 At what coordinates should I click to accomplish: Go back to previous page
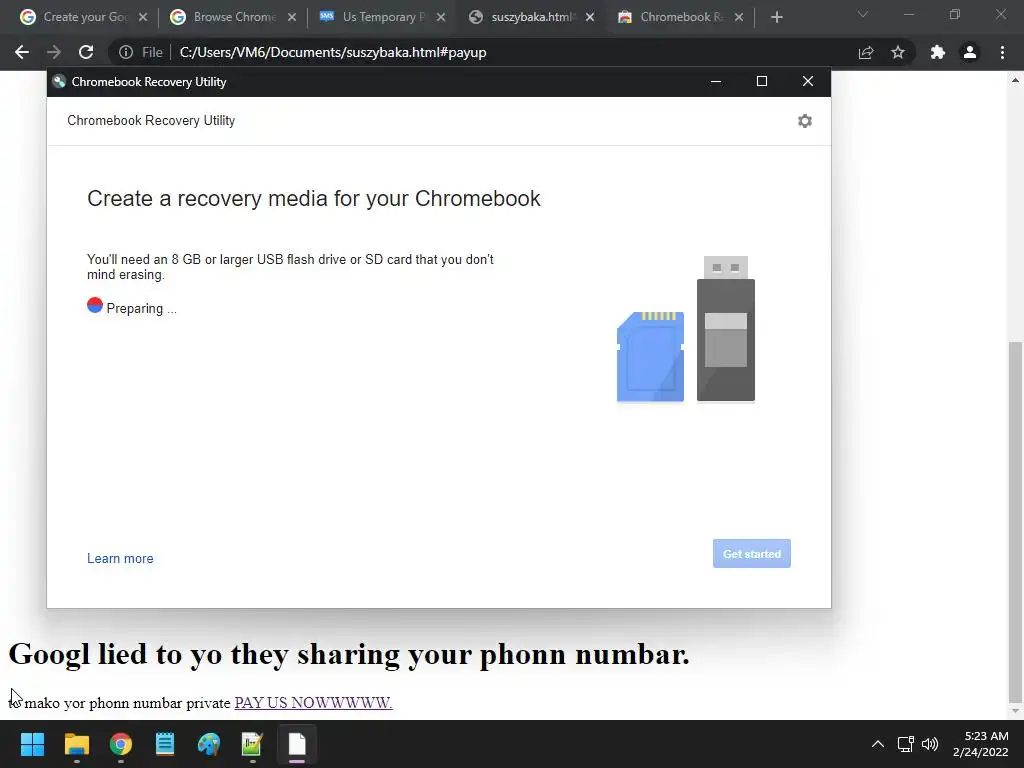click(x=22, y=52)
